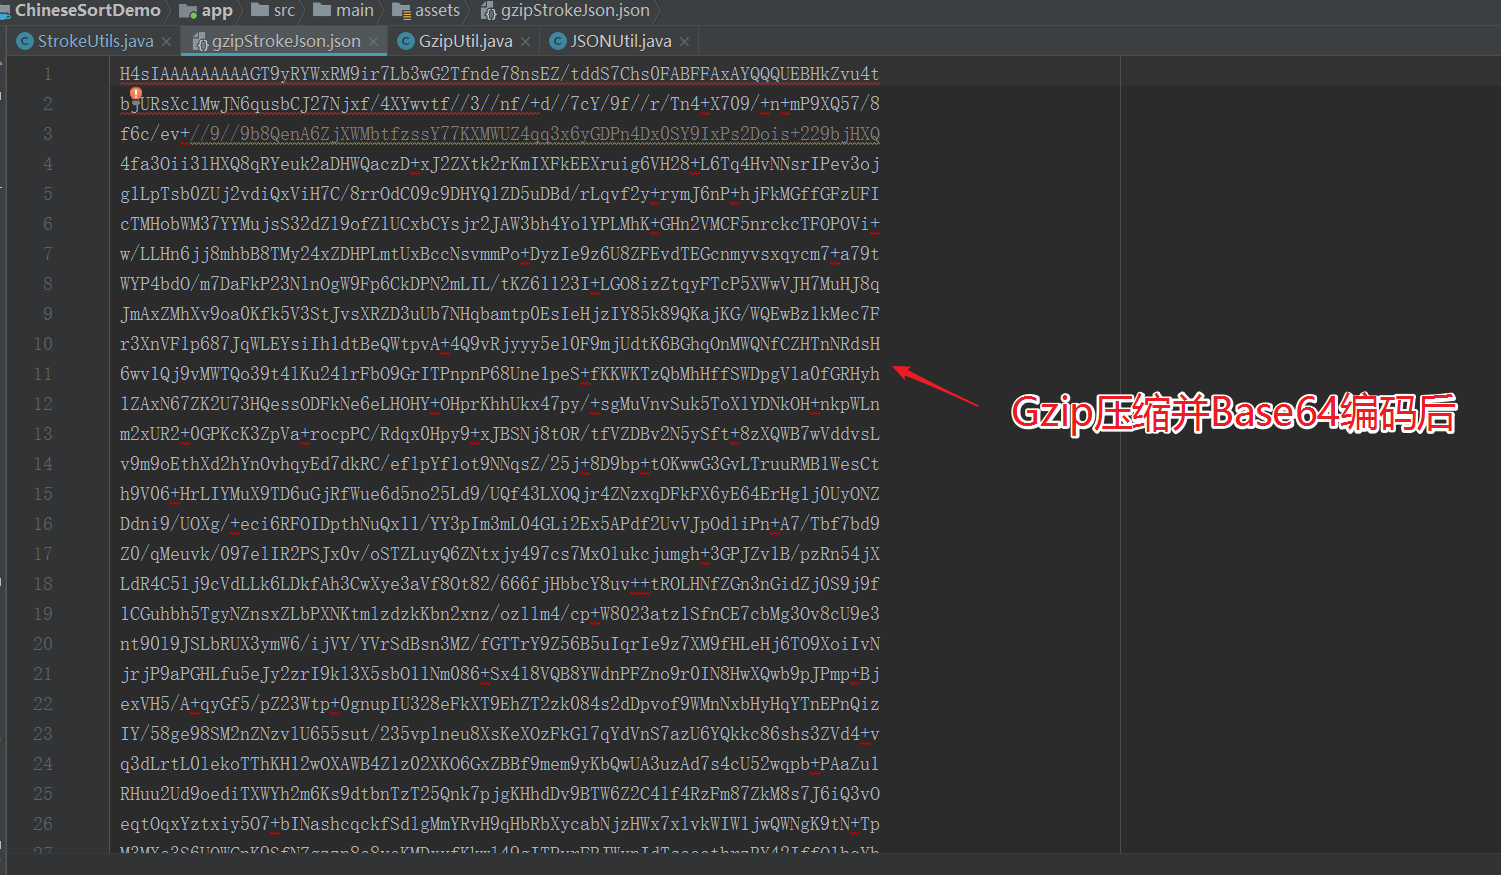Place cursor in line starting 'q3dLrtLOlekoTThKH12w'
This screenshot has width=1501, height=875.
[x=500, y=764]
